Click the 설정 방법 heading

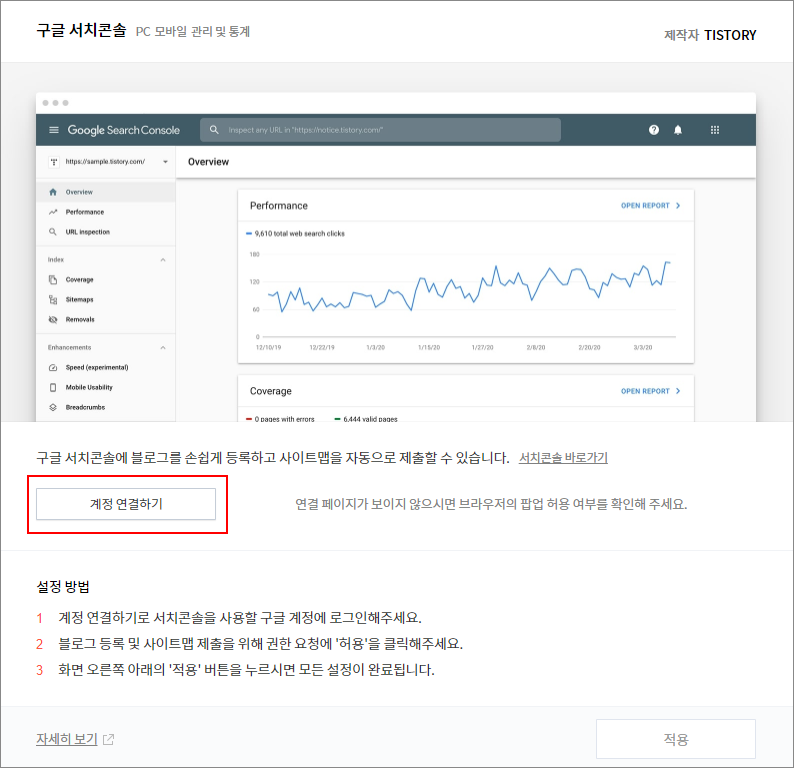(63, 587)
